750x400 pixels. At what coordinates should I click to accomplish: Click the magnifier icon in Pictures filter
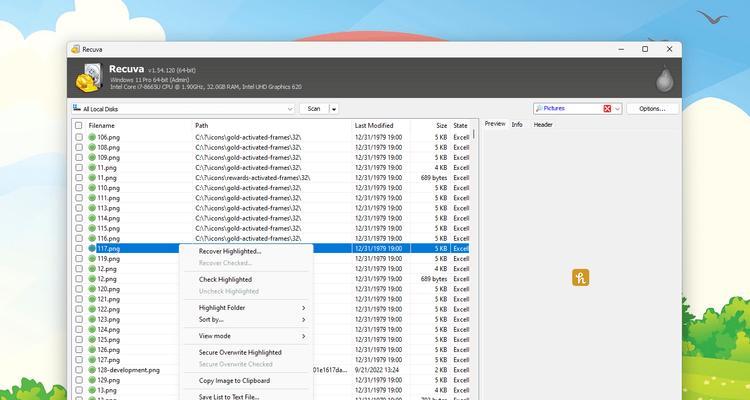pos(539,109)
